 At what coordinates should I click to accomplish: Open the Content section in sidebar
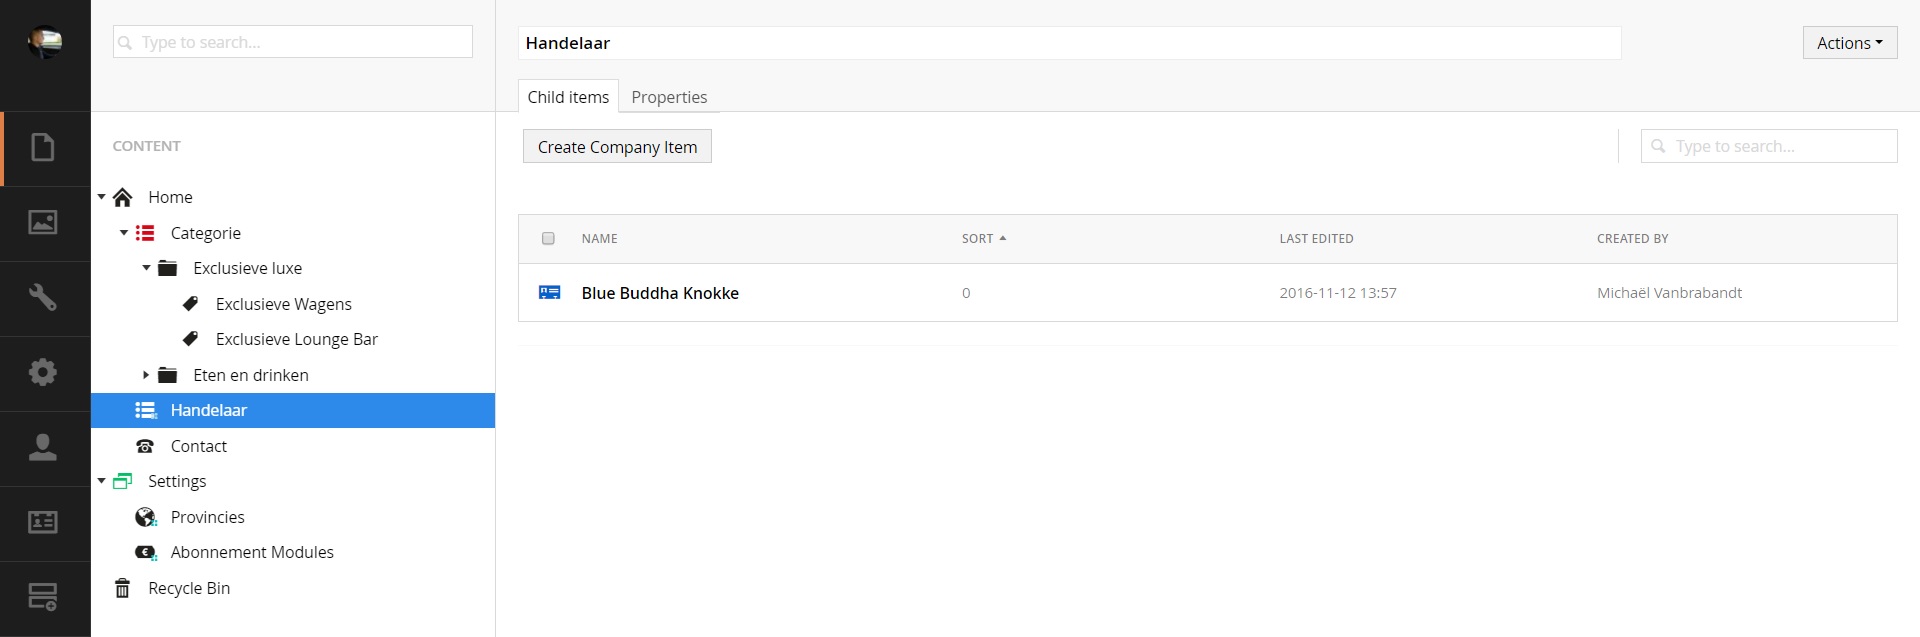[x=43, y=148]
